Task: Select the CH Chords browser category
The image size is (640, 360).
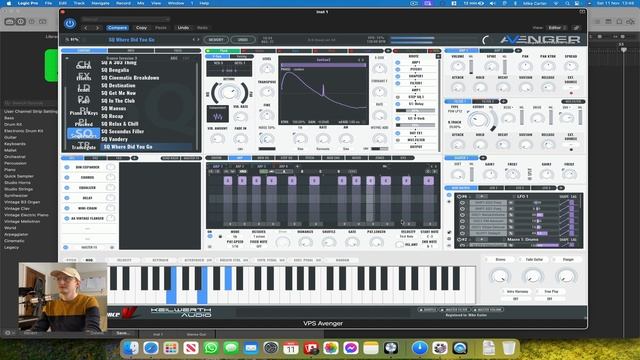Action: [x=83, y=64]
